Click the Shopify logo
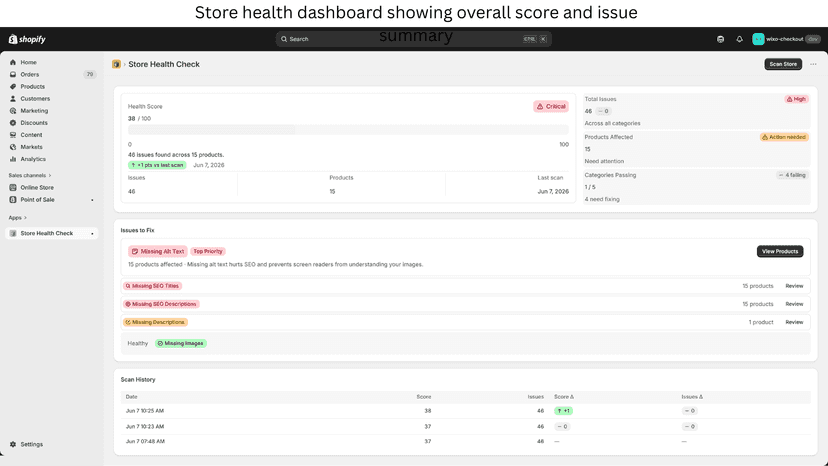Viewport: 828px width, 466px height. pyautogui.click(x=27, y=39)
